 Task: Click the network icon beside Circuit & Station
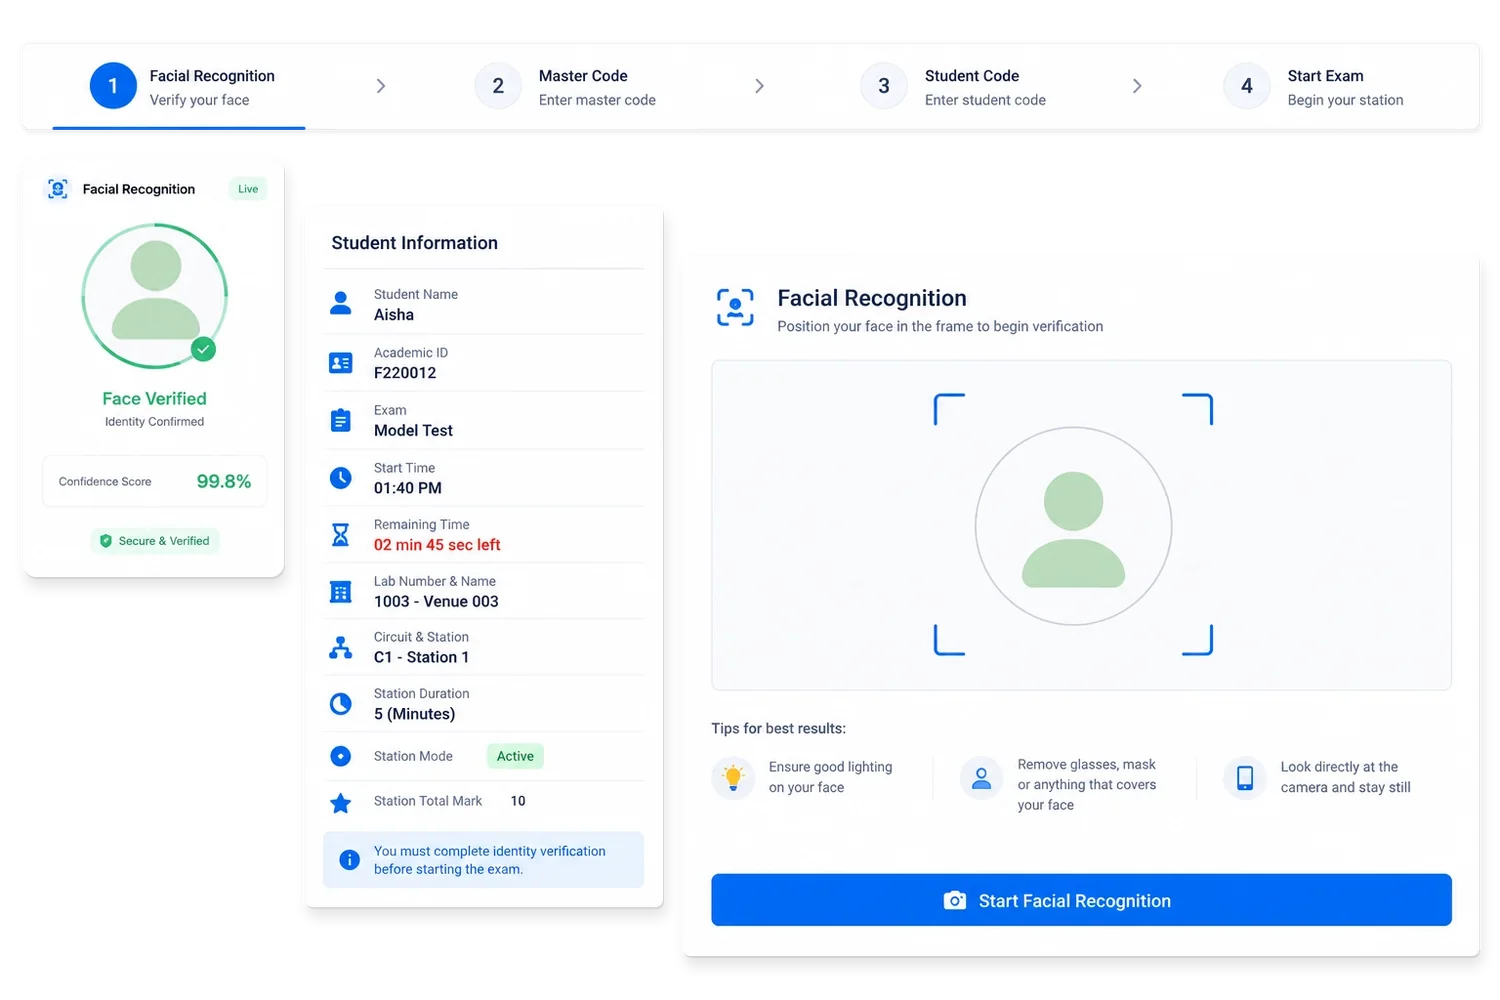(341, 648)
